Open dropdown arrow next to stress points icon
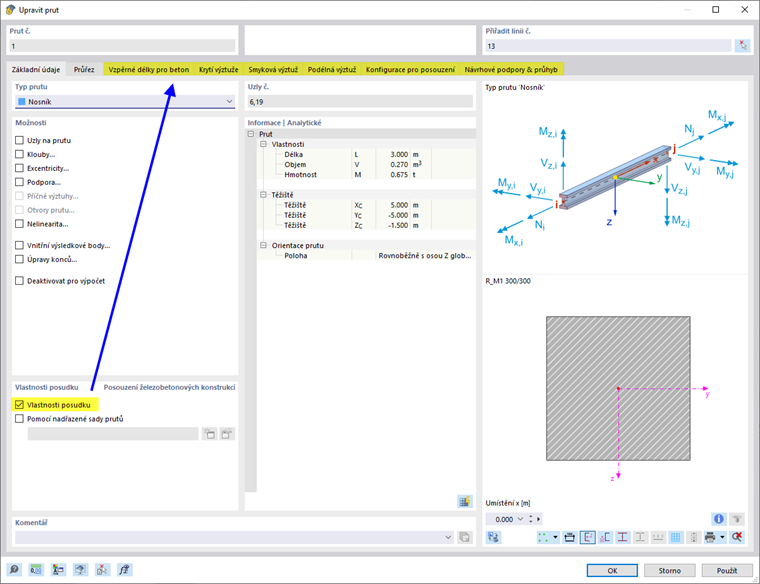This screenshot has height=584, width=760. click(555, 537)
